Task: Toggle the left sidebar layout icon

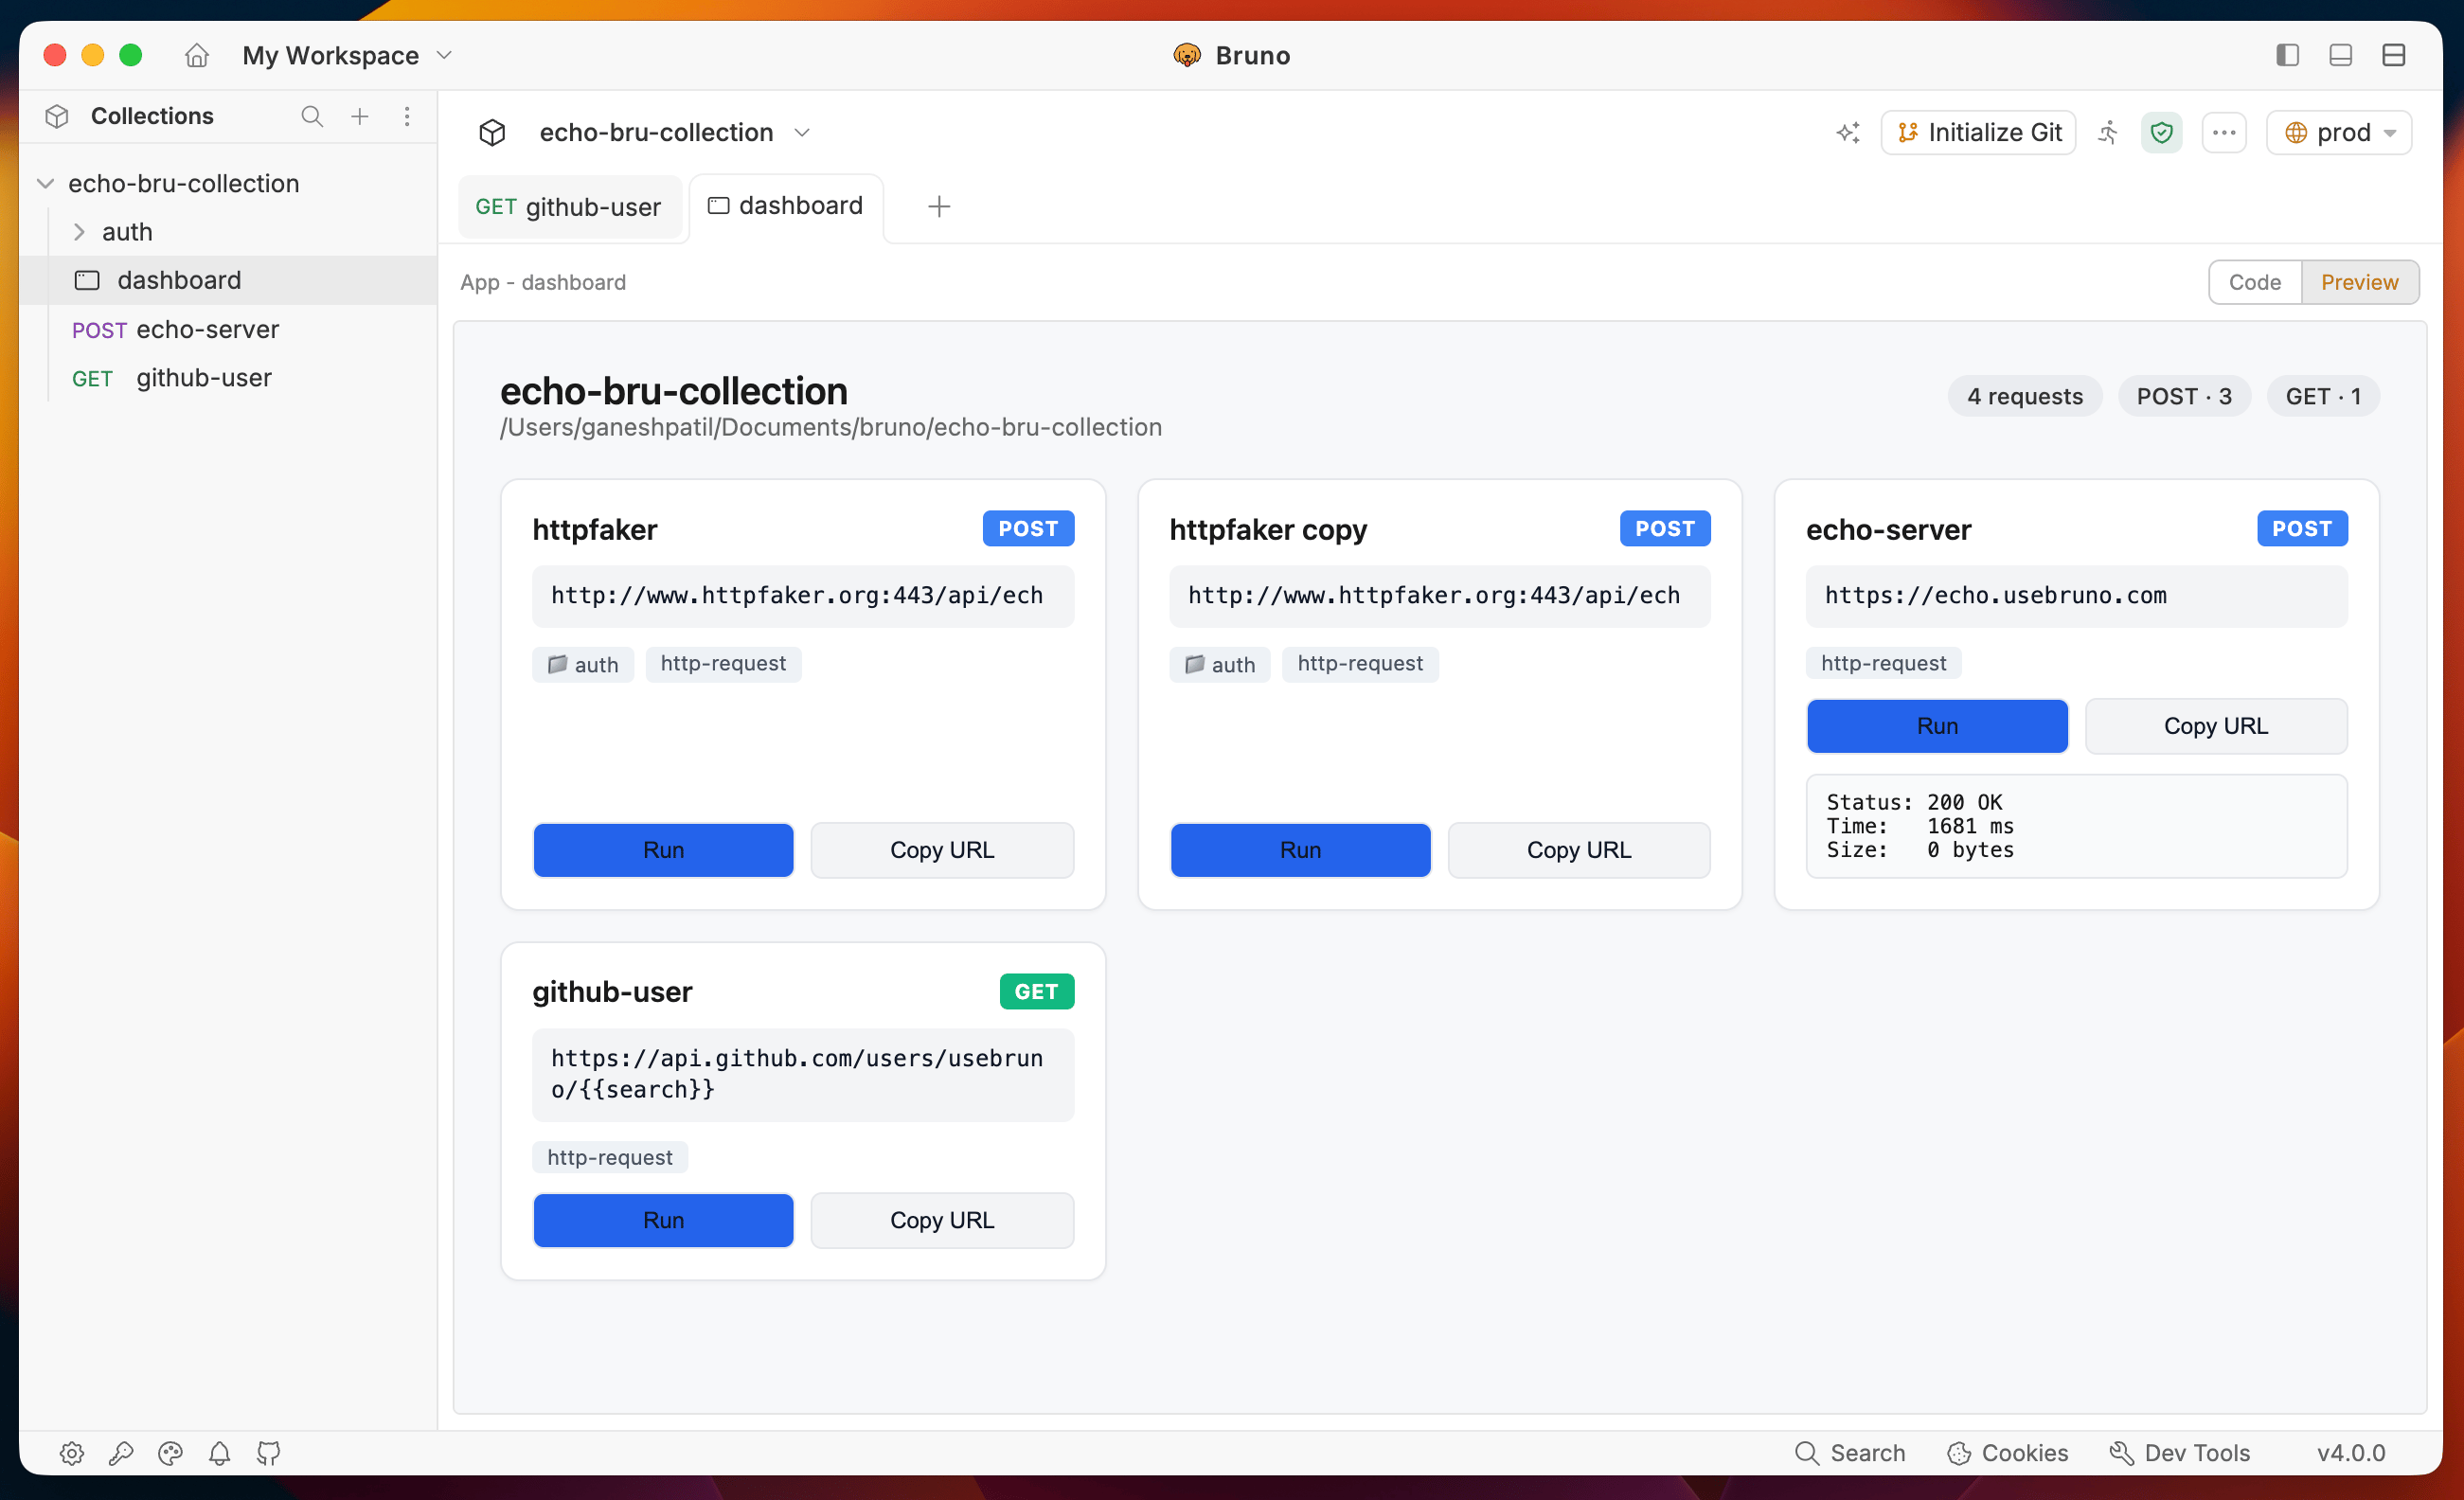Action: [2287, 55]
